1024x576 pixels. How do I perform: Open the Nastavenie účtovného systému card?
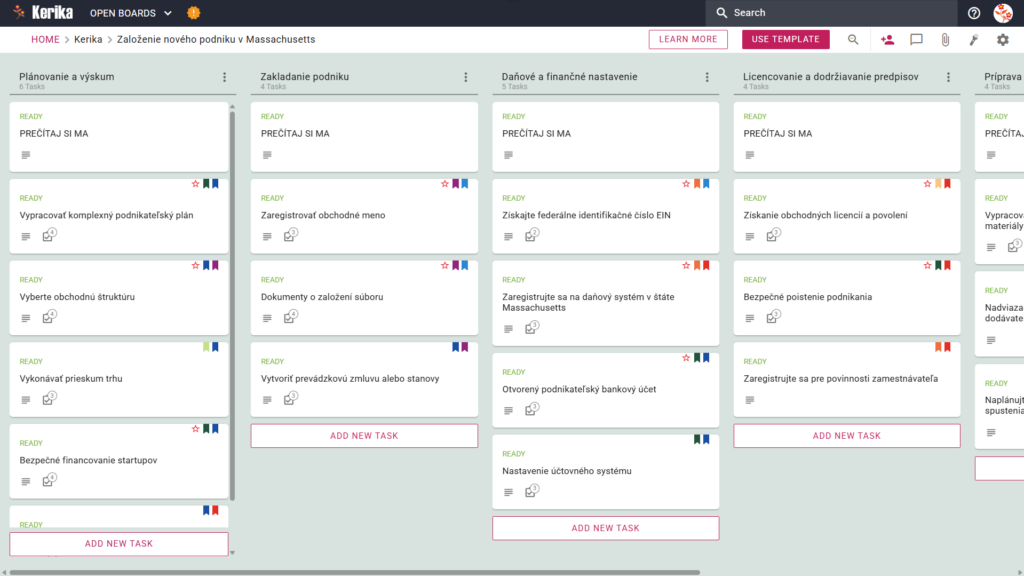(x=605, y=472)
